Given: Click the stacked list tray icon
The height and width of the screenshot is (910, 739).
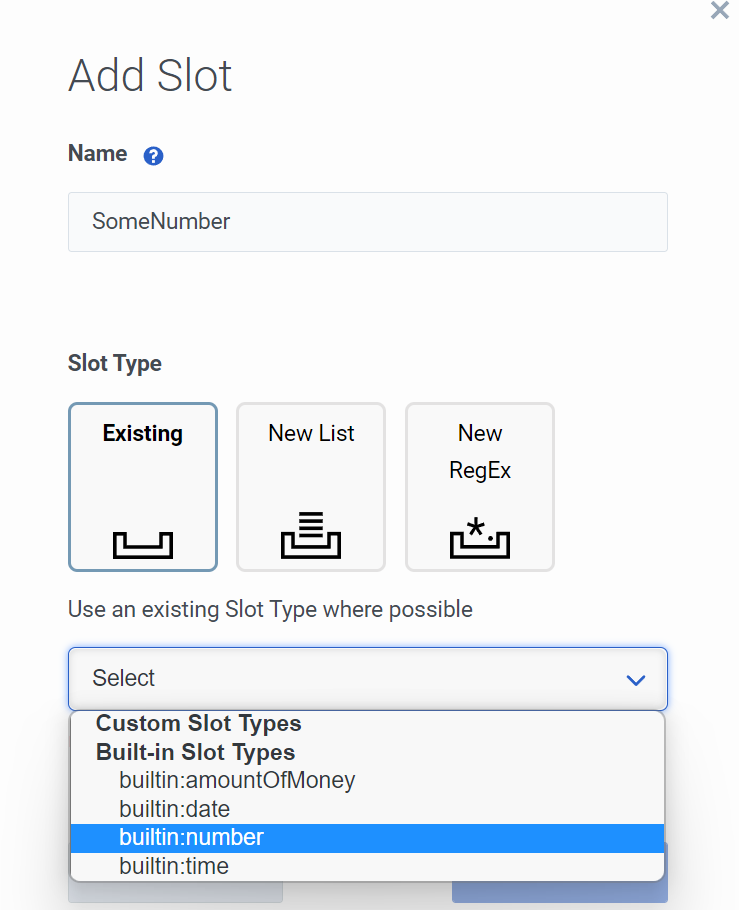Looking at the screenshot, I should pos(311,534).
